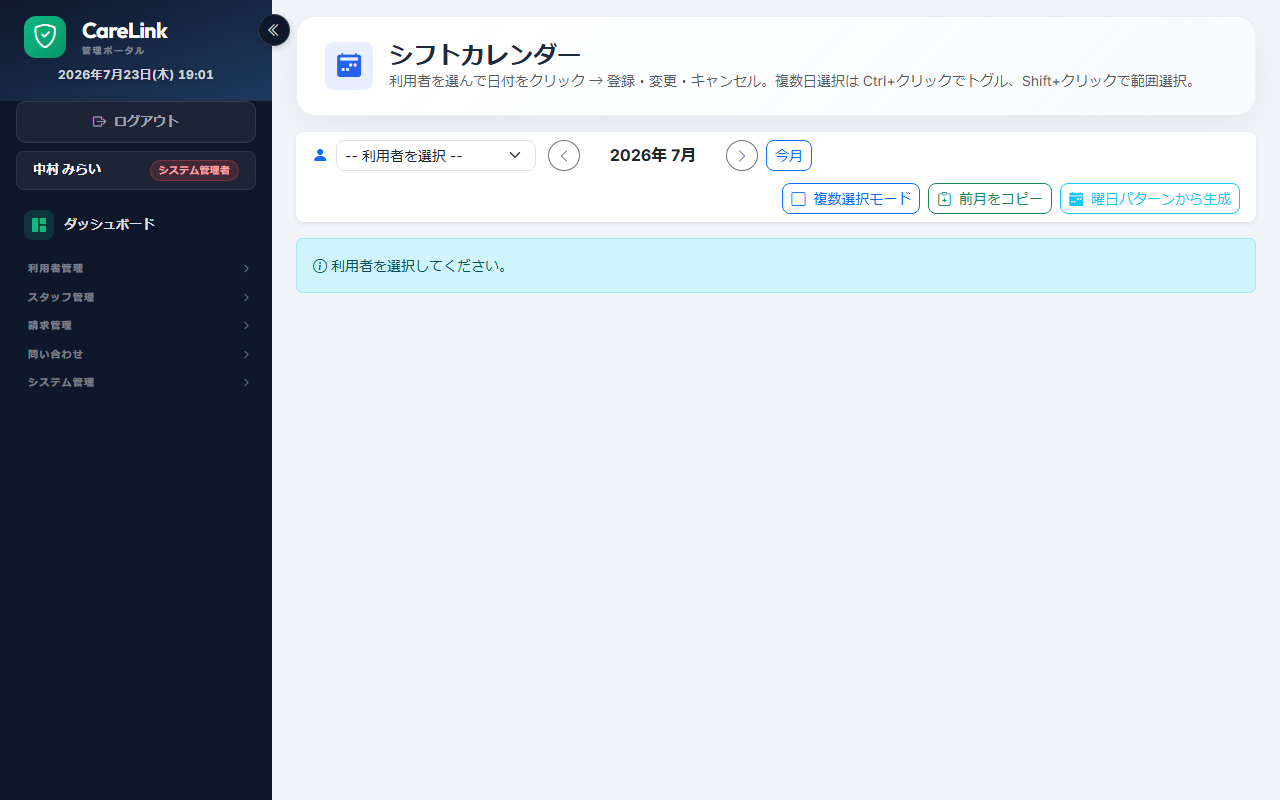Expand 利用者管理 menu section

tap(138, 268)
